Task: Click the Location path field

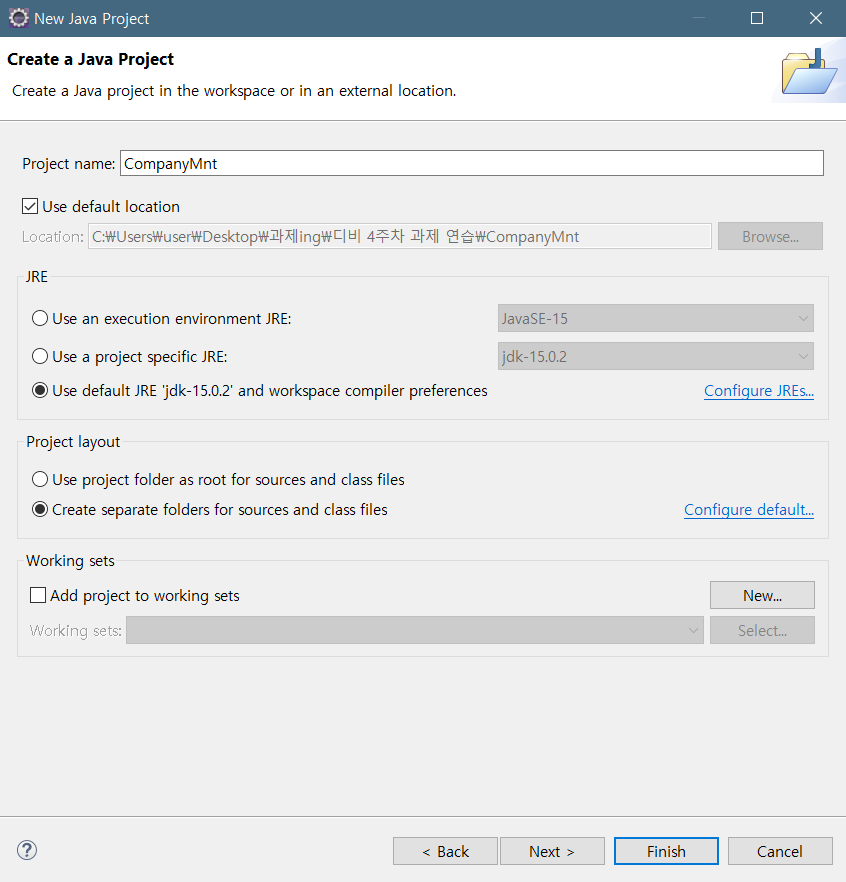Action: coord(399,236)
